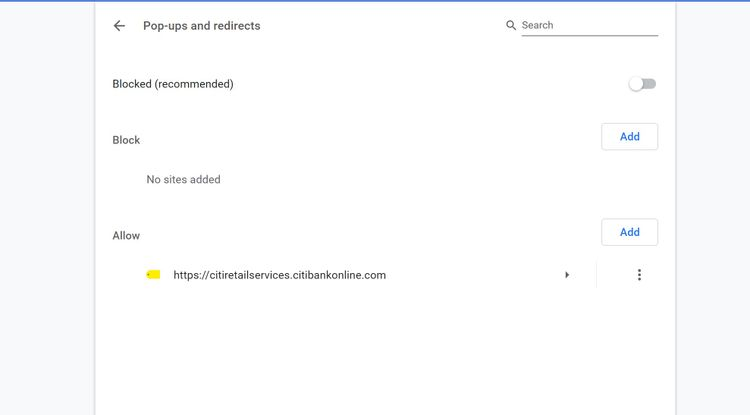750x415 pixels.
Task: Click the knob of the pop-up blocking switch
Action: pyautogui.click(x=636, y=84)
